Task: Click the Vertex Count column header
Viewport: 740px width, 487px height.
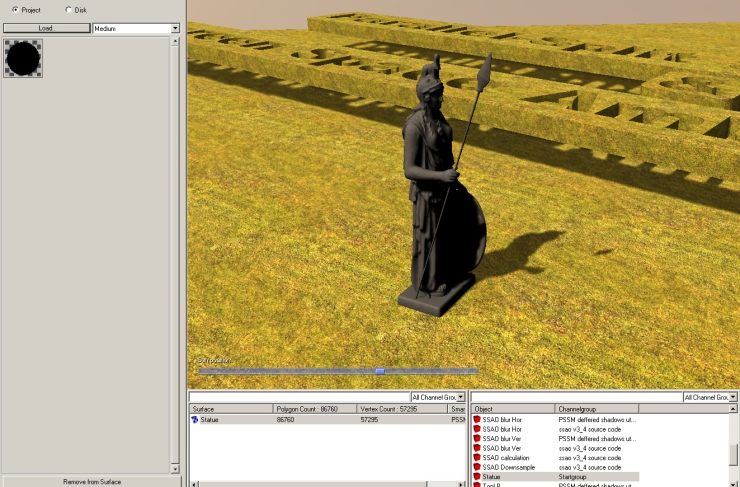Action: point(402,409)
